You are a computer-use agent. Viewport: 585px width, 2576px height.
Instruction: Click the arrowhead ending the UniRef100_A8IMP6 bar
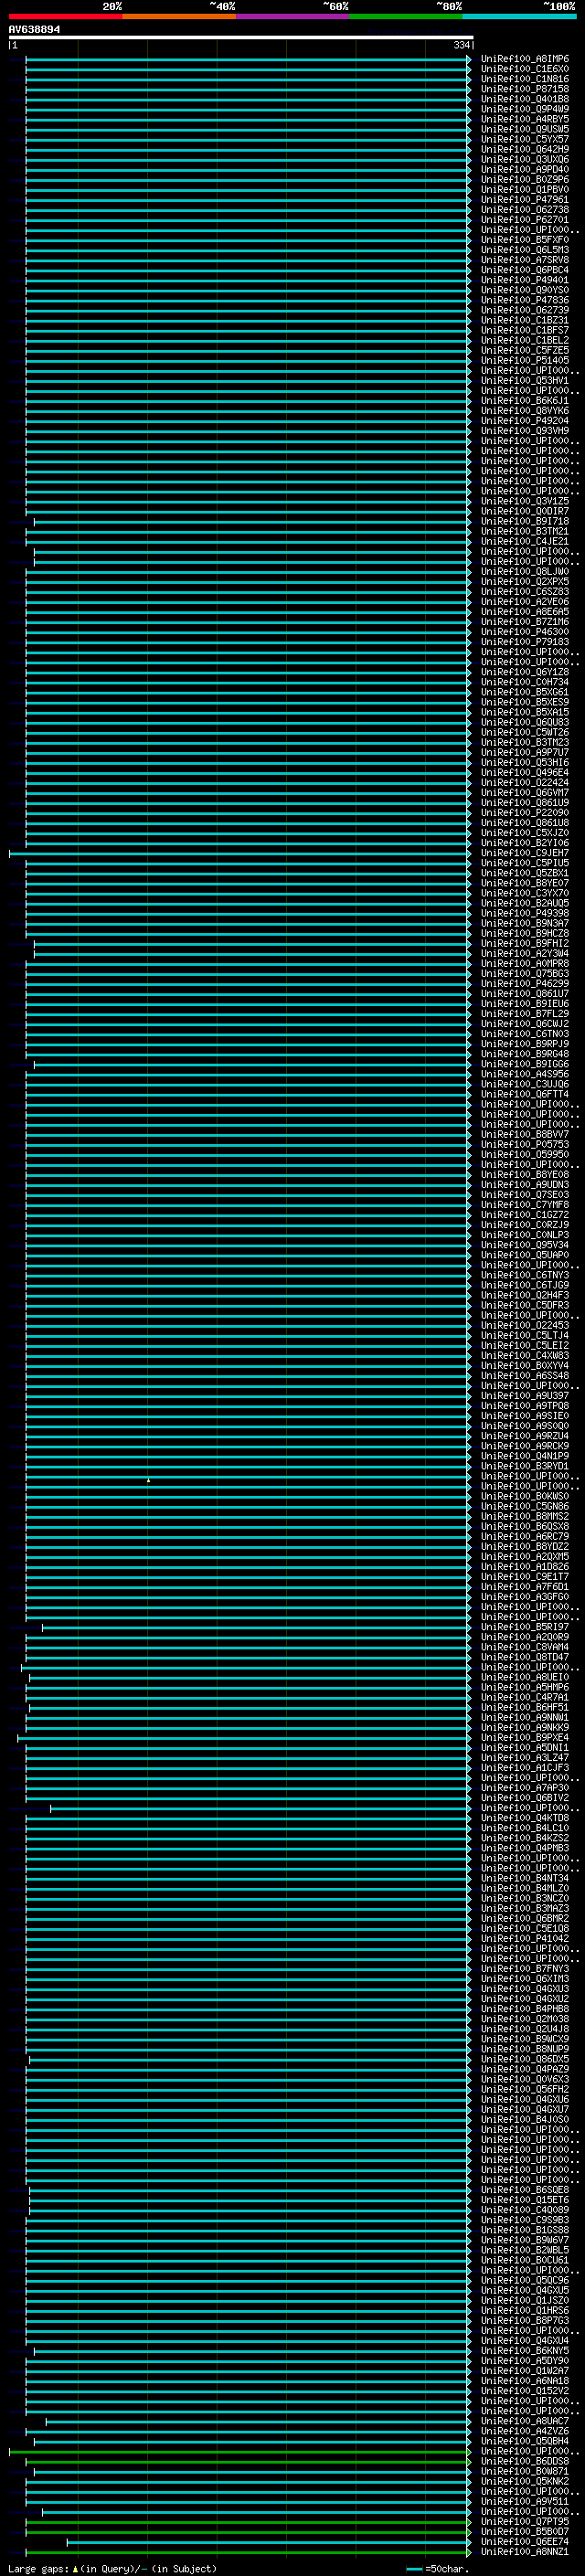click(469, 59)
